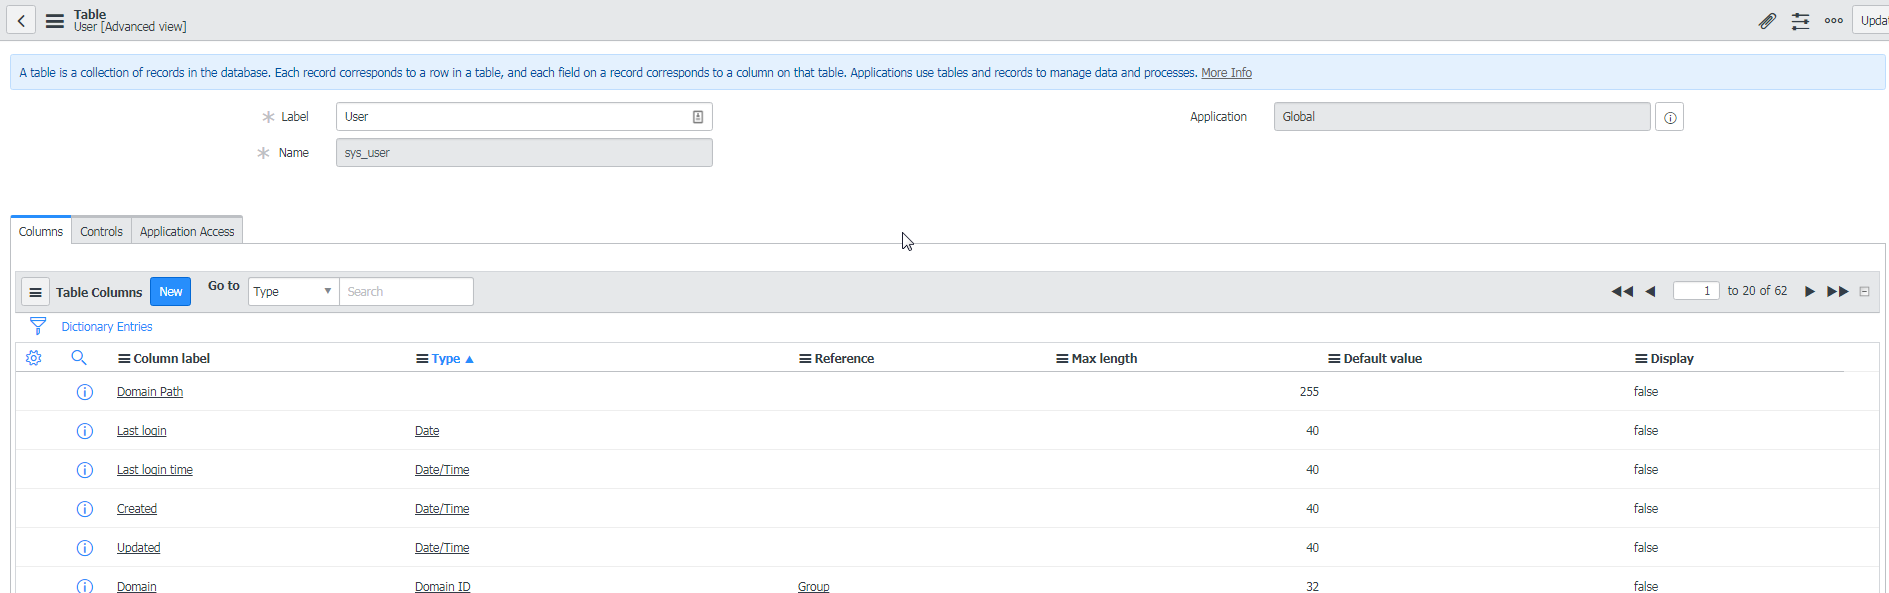Click the gear icon to personalize list columns
The width and height of the screenshot is (1889, 593).
pos(34,358)
